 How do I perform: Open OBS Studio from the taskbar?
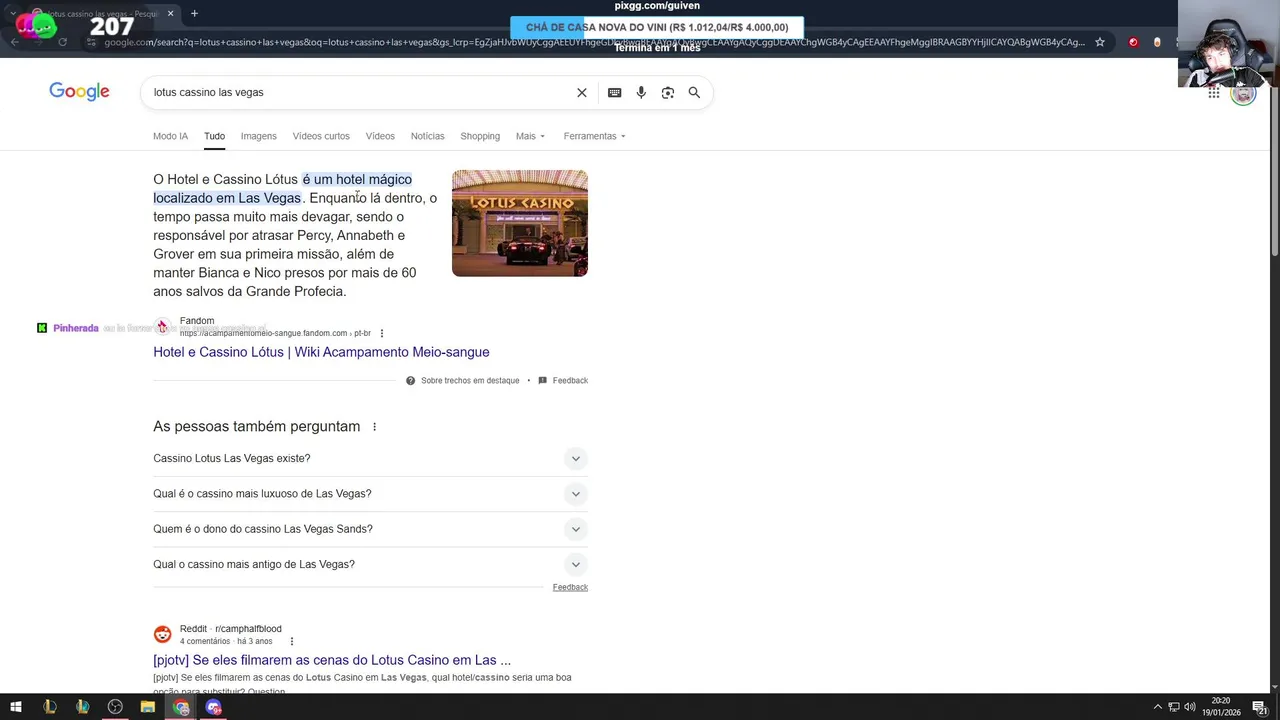coord(115,707)
